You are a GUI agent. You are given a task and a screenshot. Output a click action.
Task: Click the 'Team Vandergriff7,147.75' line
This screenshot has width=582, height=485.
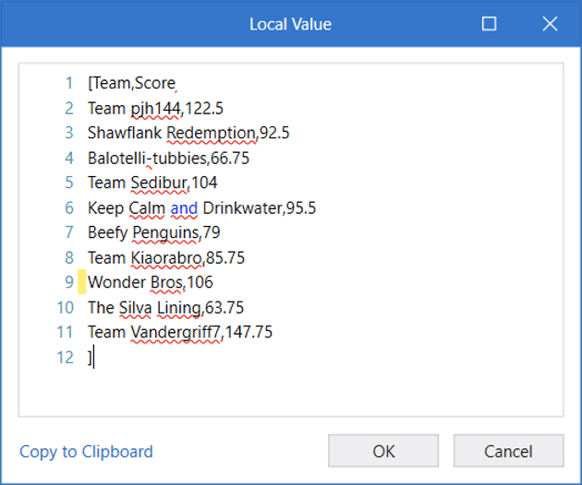point(180,332)
